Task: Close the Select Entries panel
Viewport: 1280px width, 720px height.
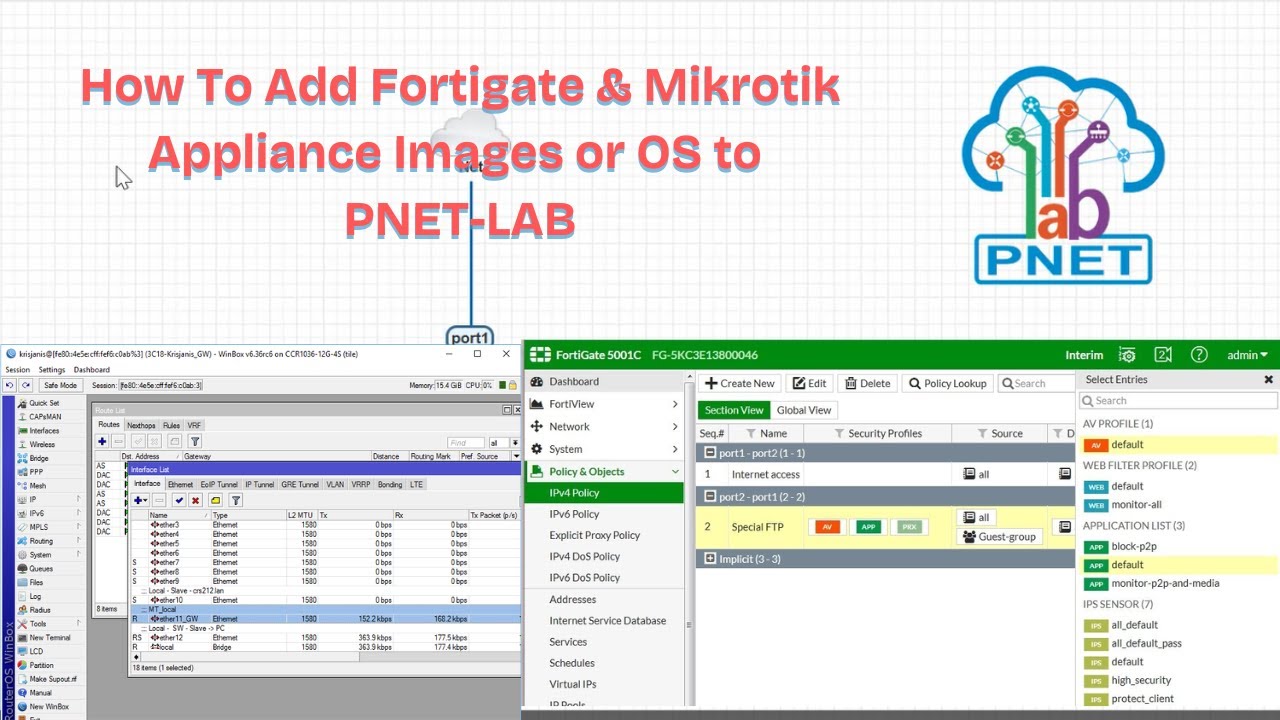Action: click(1269, 380)
